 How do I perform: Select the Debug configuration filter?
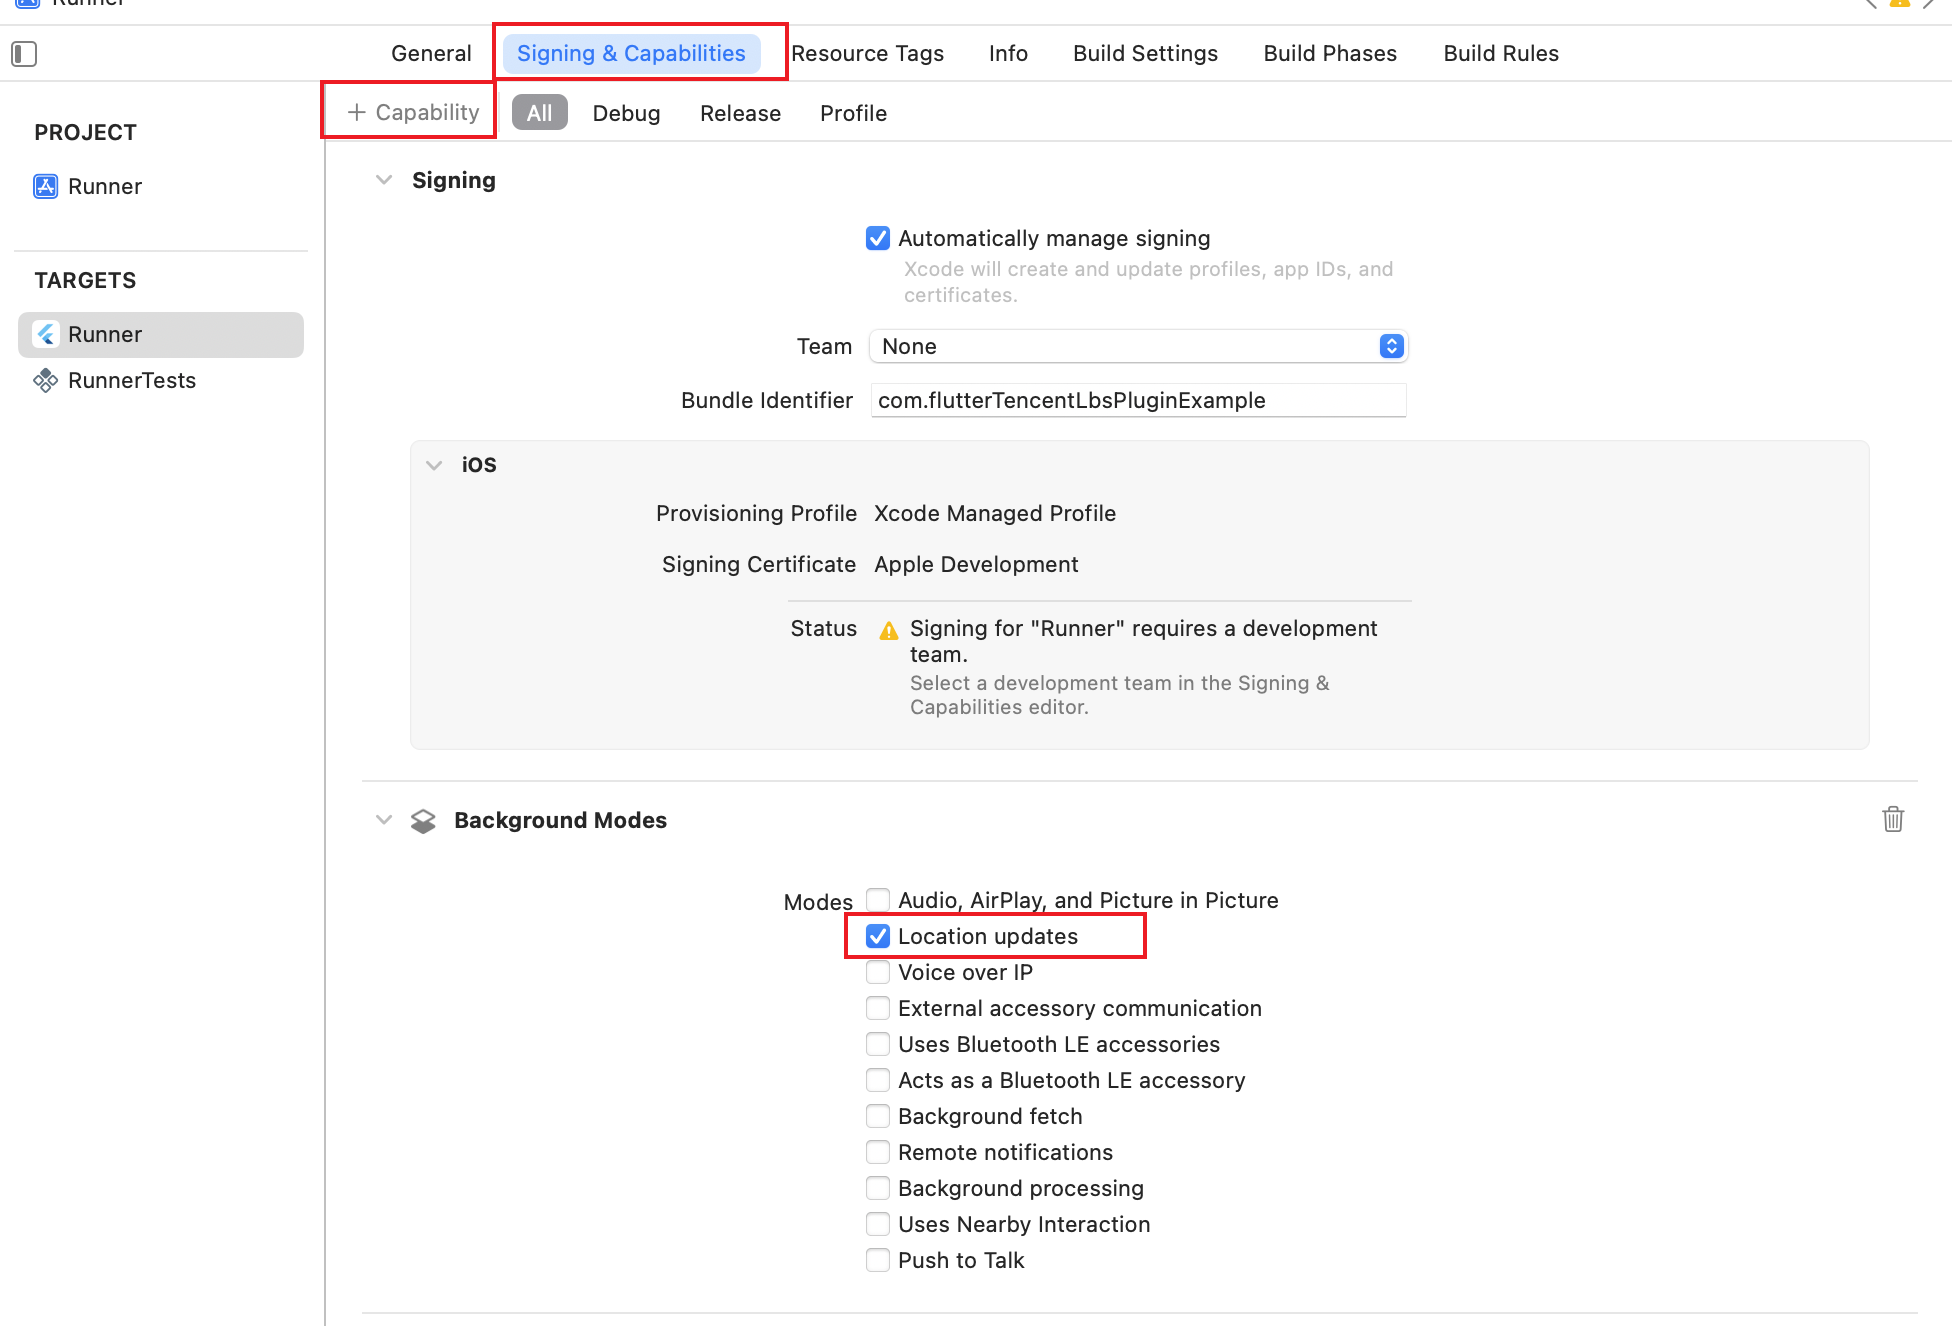626,114
